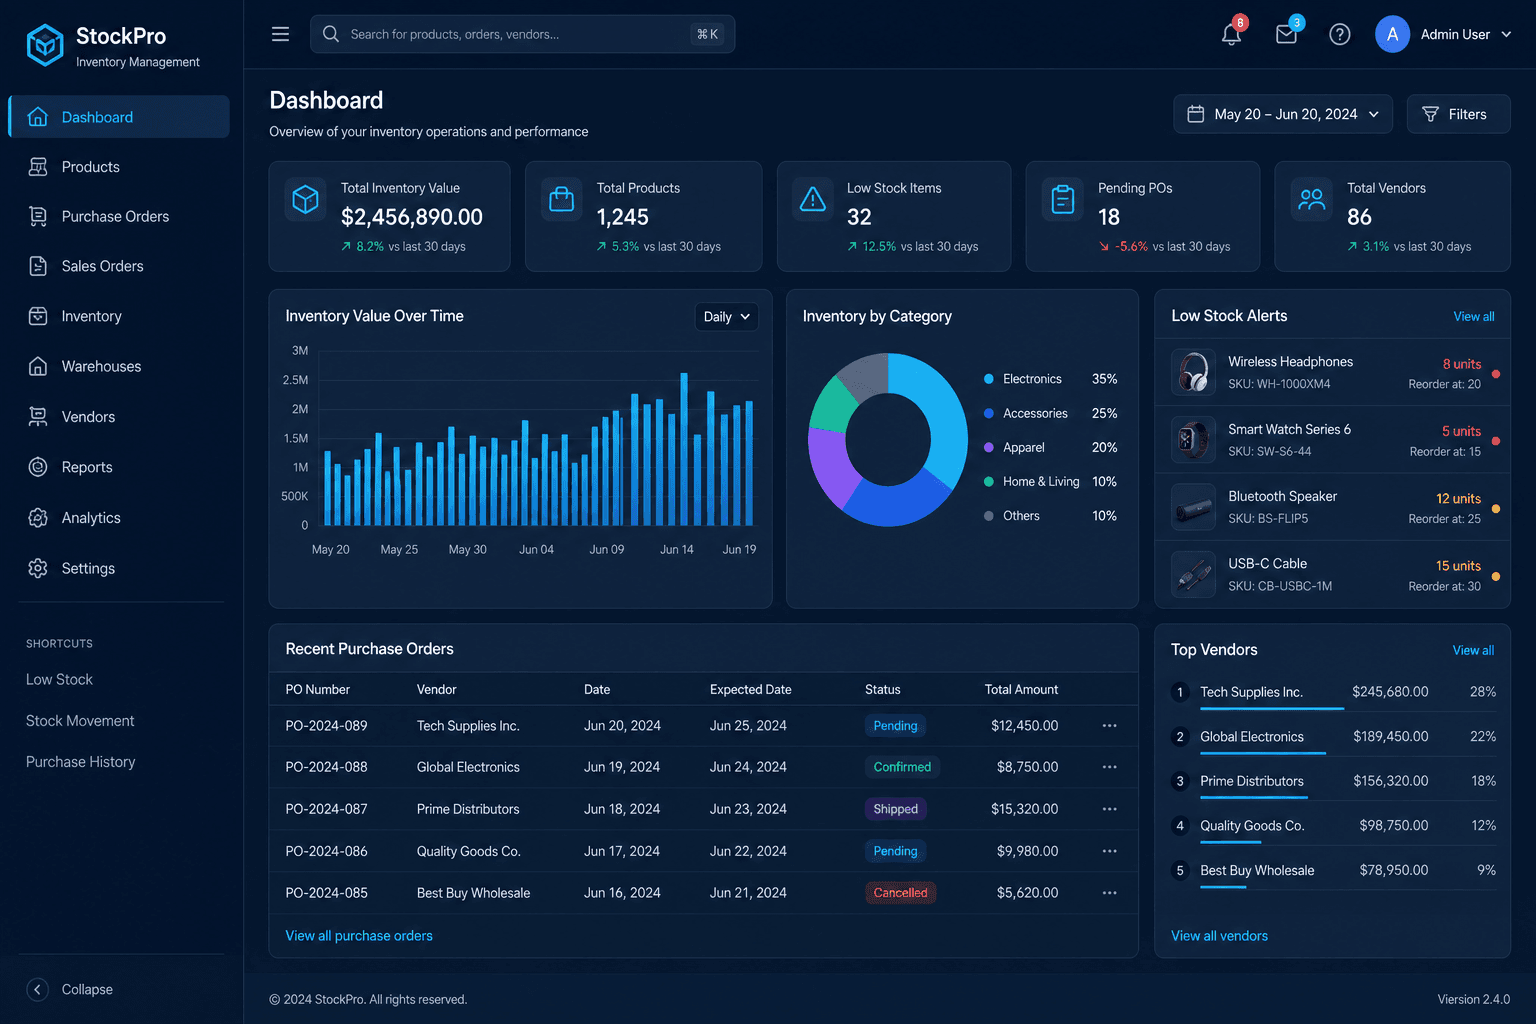This screenshot has height=1024, width=1536.
Task: Open View all vendors link
Action: 1219,936
